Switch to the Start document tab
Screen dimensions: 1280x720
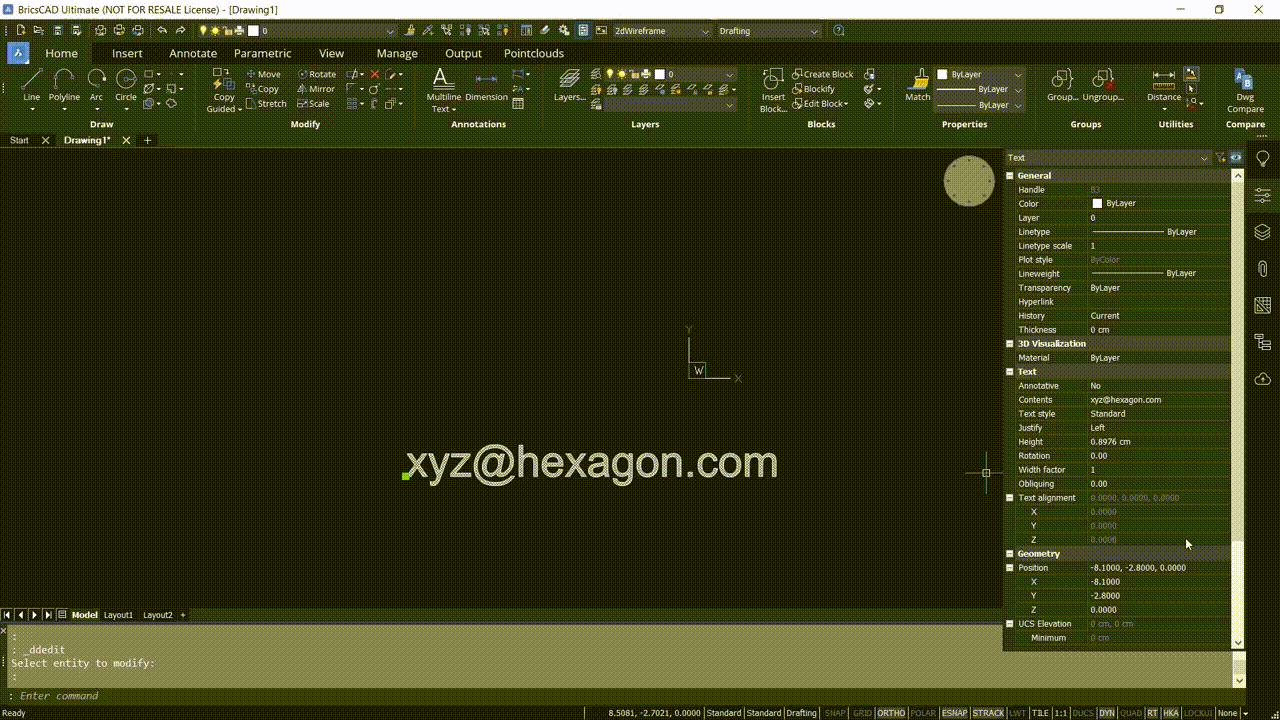(x=19, y=141)
